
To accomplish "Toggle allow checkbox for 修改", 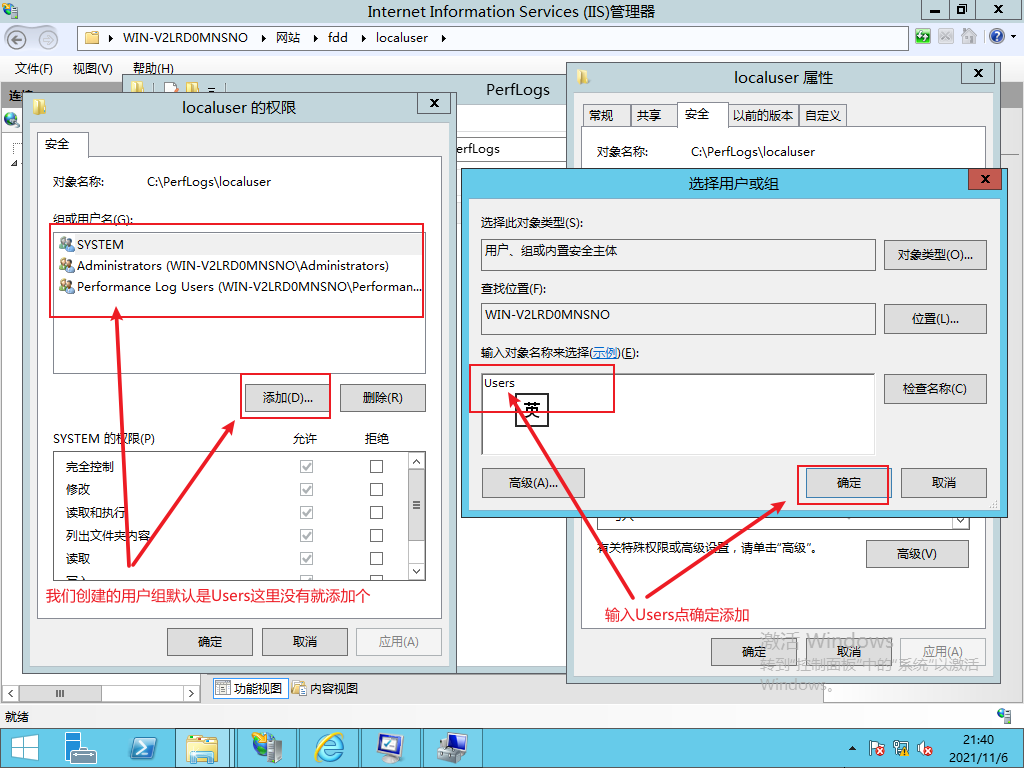I will click(306, 489).
